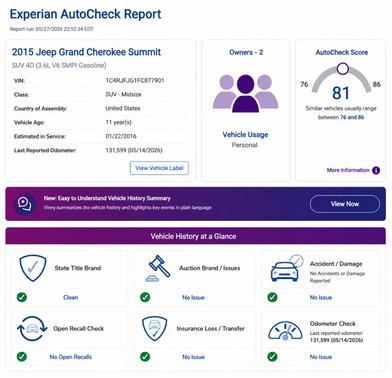The width and height of the screenshot is (392, 378).
Task: Click the 131,599 (05/14/2026) value in vehicle details
Action: click(x=134, y=150)
